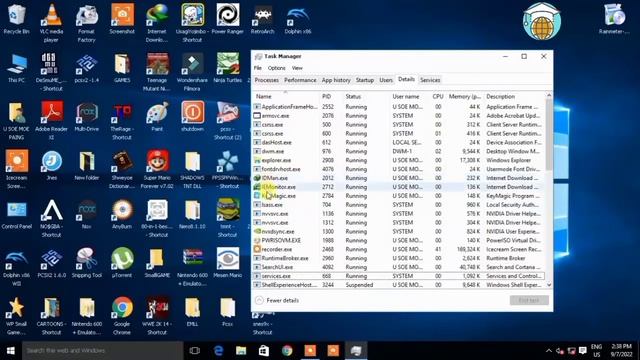The width and height of the screenshot is (640, 360).
Task: Open Super Mario Forever desktop icon
Action: [157, 169]
